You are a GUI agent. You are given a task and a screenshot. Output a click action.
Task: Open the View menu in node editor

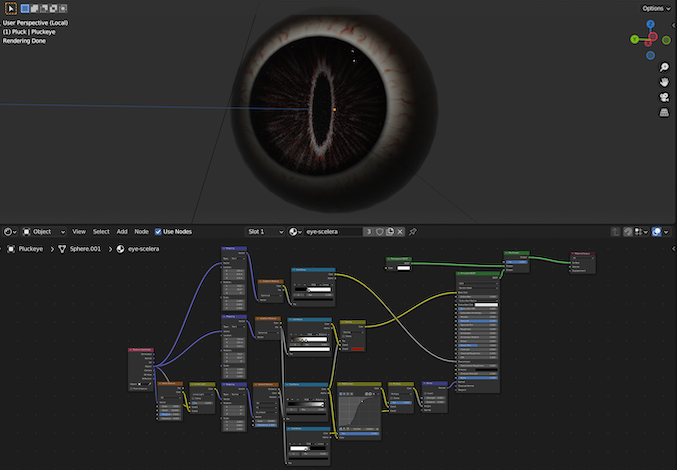coord(79,231)
